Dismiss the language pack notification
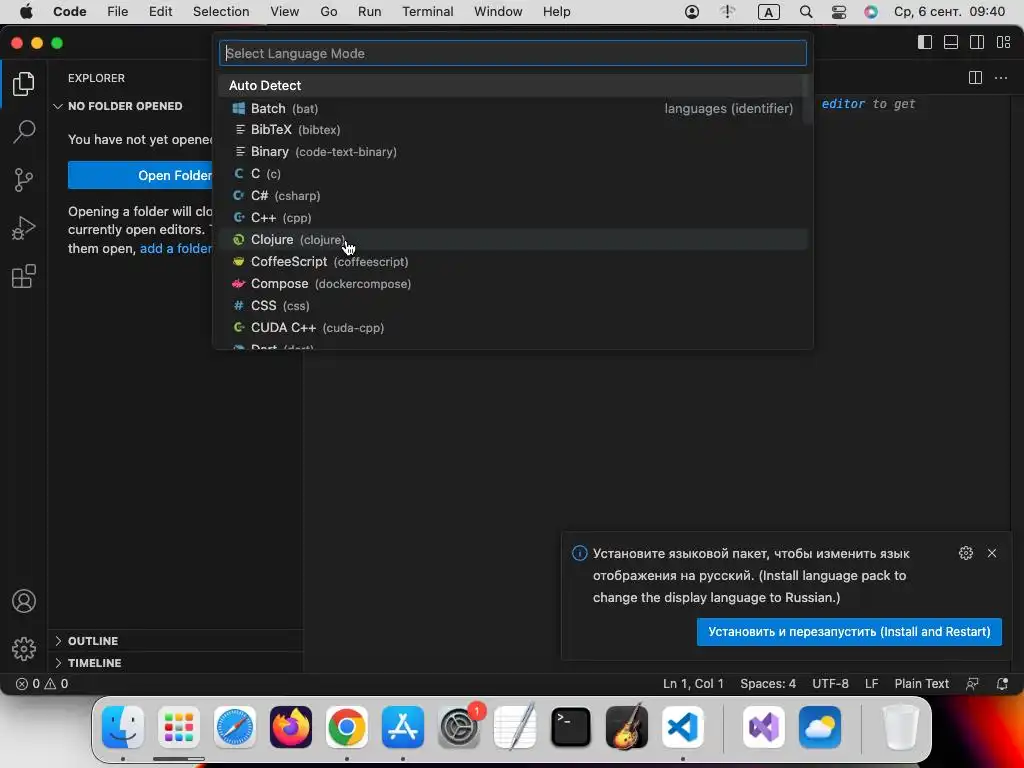Viewport: 1024px width, 768px height. pyautogui.click(x=992, y=553)
